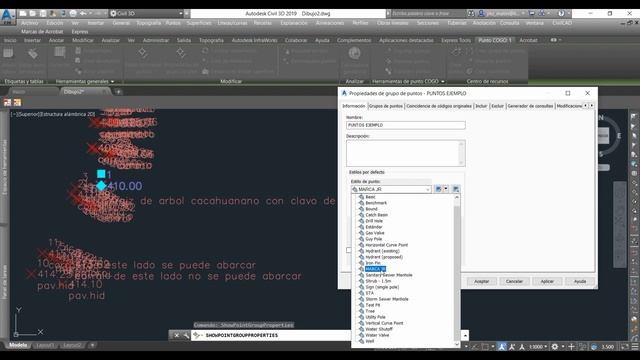Select Tree in the style list
Viewport: 640px width, 360px height.
click(x=370, y=311)
